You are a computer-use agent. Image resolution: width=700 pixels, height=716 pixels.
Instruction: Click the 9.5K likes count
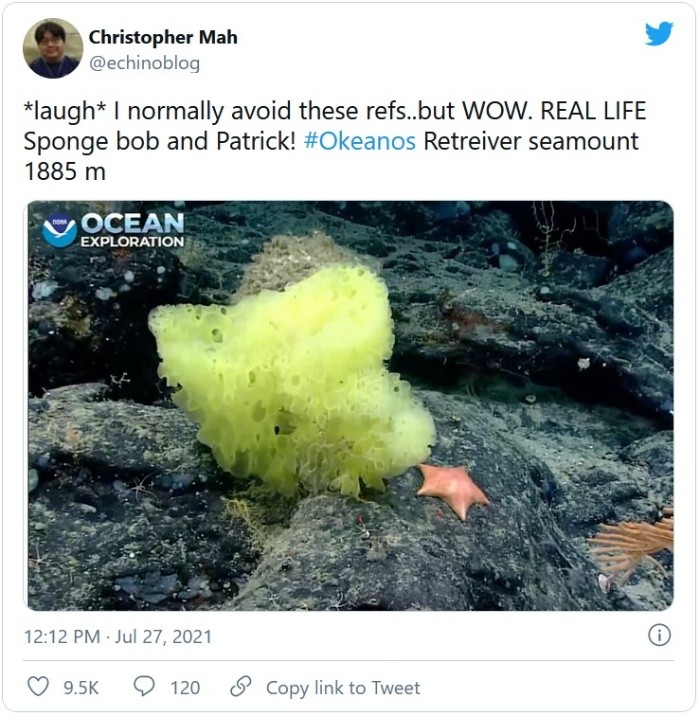coord(81,688)
